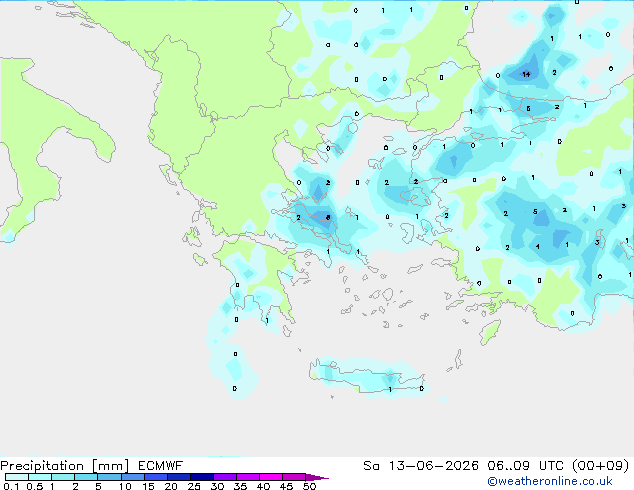Click the weatheronline.co.uk copyright link
Viewport: 634px width, 490px height.
pyautogui.click(x=550, y=481)
